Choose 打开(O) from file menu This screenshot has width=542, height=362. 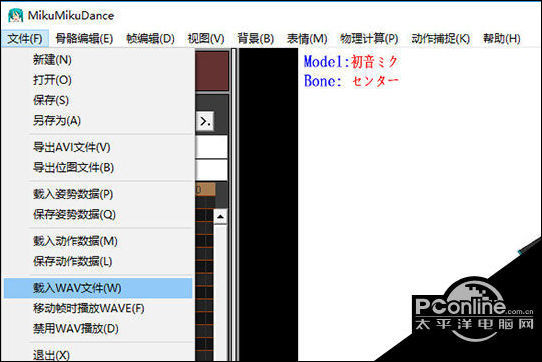pyautogui.click(x=98, y=80)
